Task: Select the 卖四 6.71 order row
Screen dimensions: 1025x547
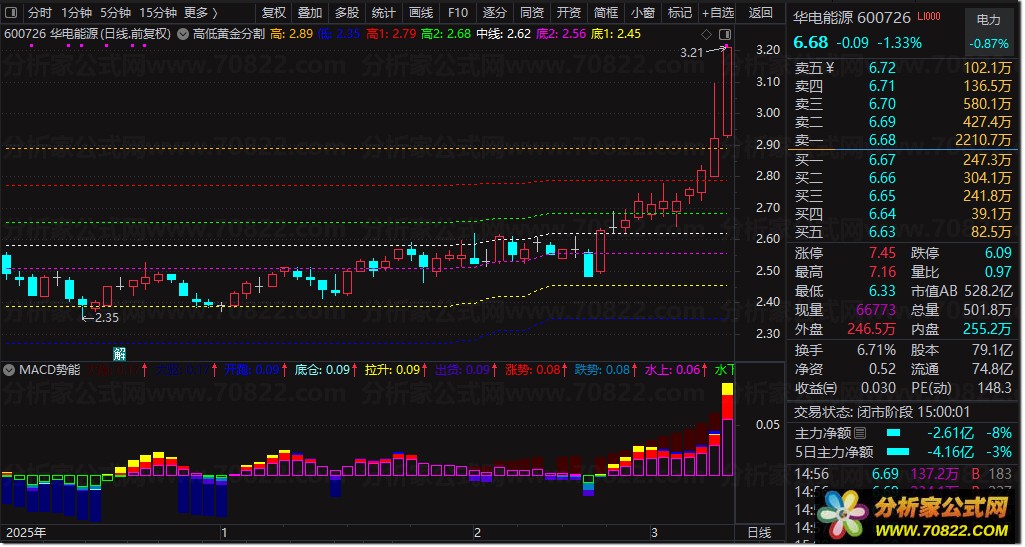Action: point(903,86)
